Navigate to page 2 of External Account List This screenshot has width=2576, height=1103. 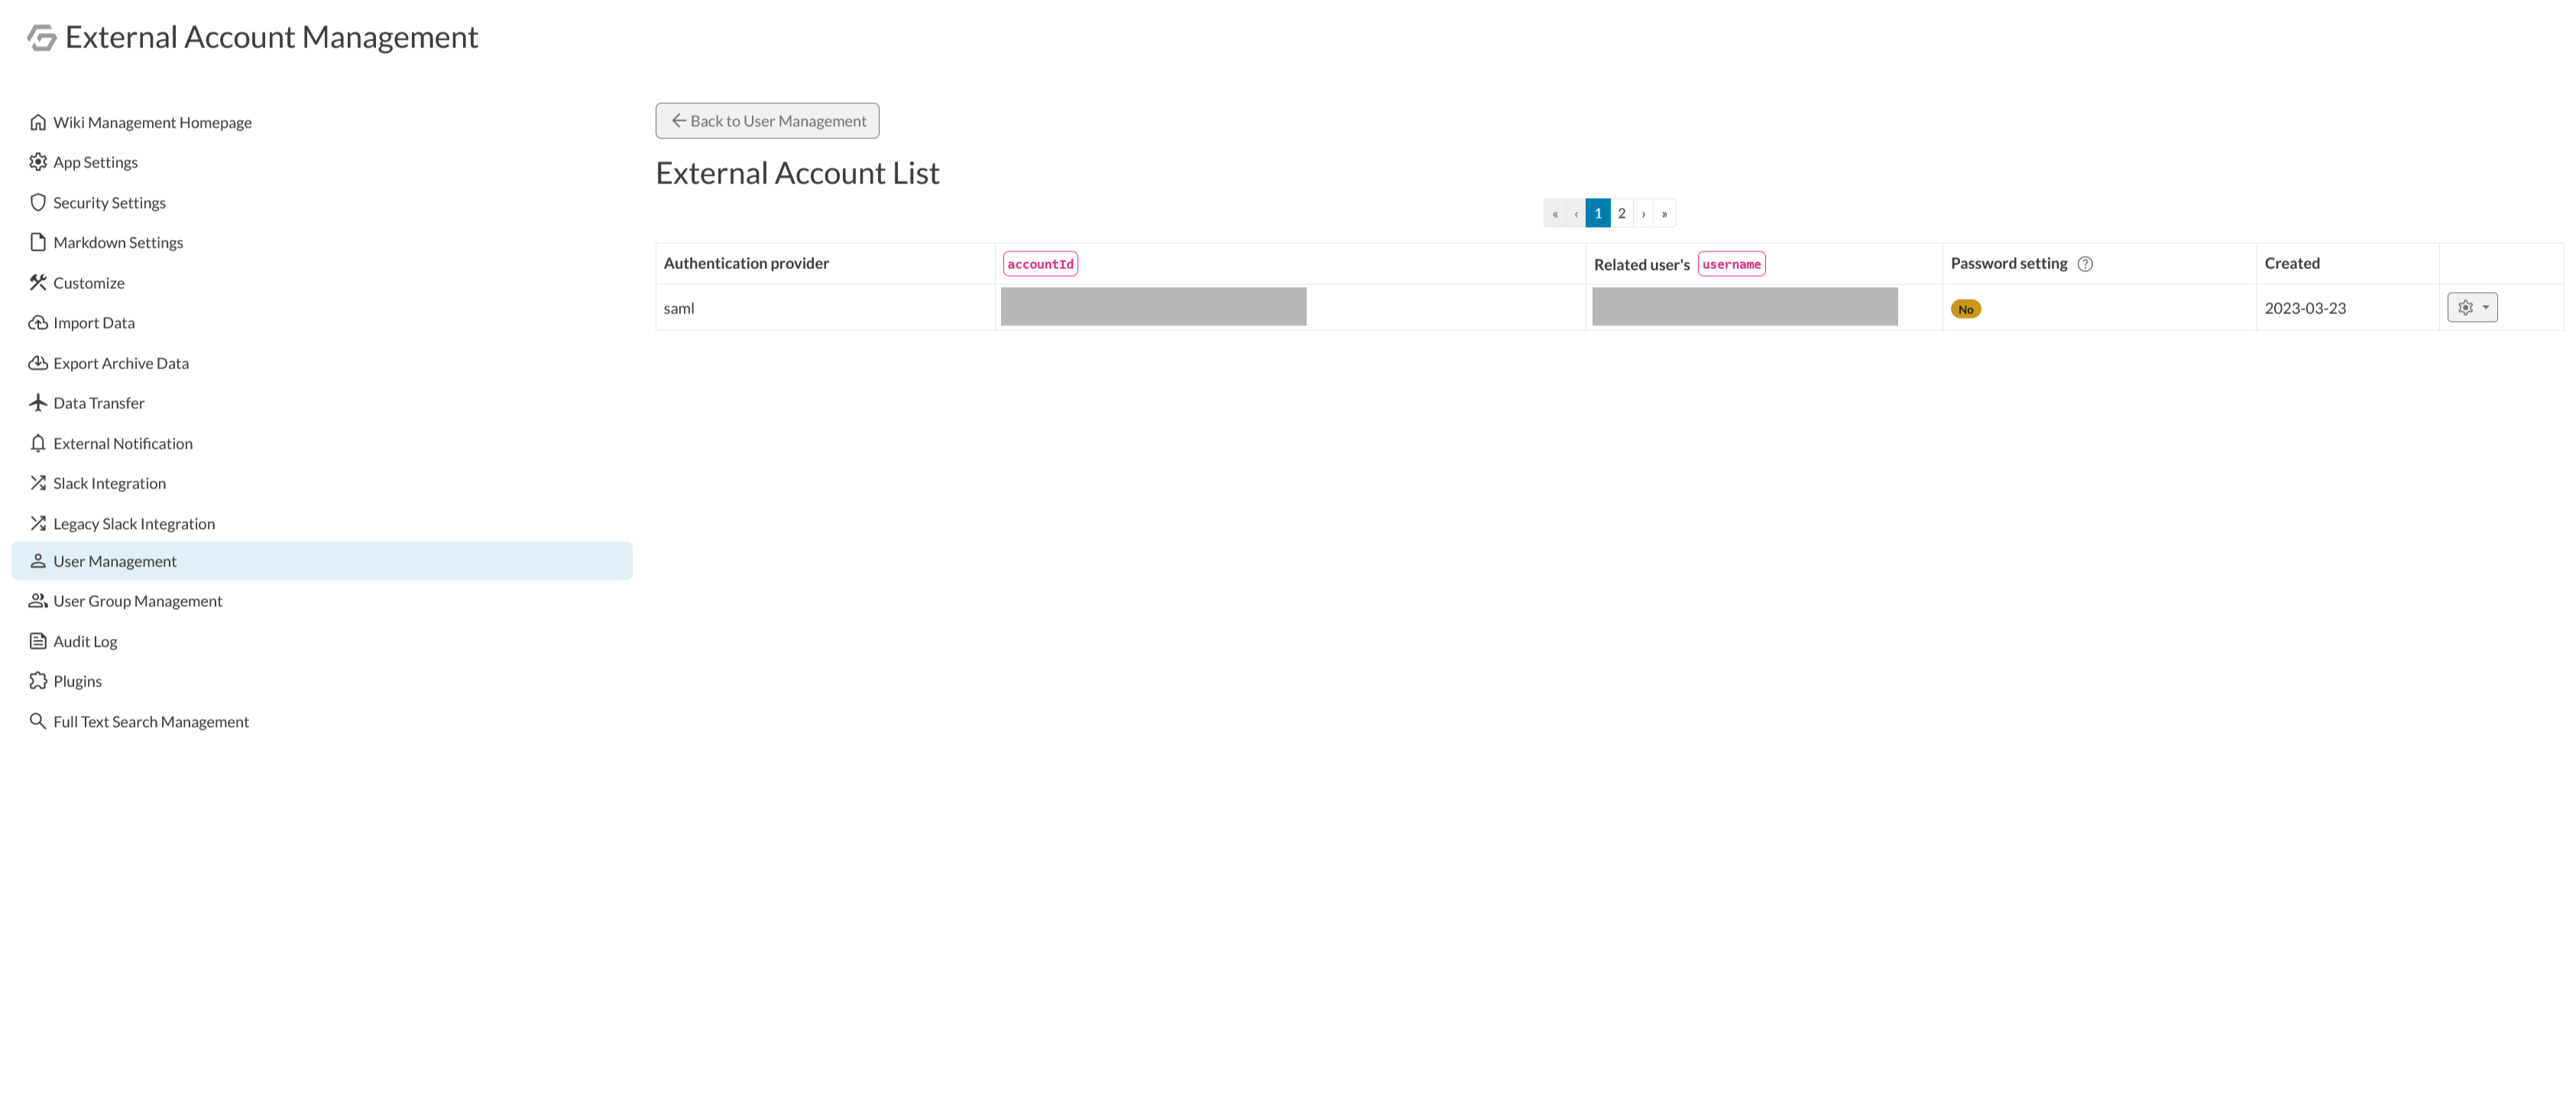tap(1622, 212)
